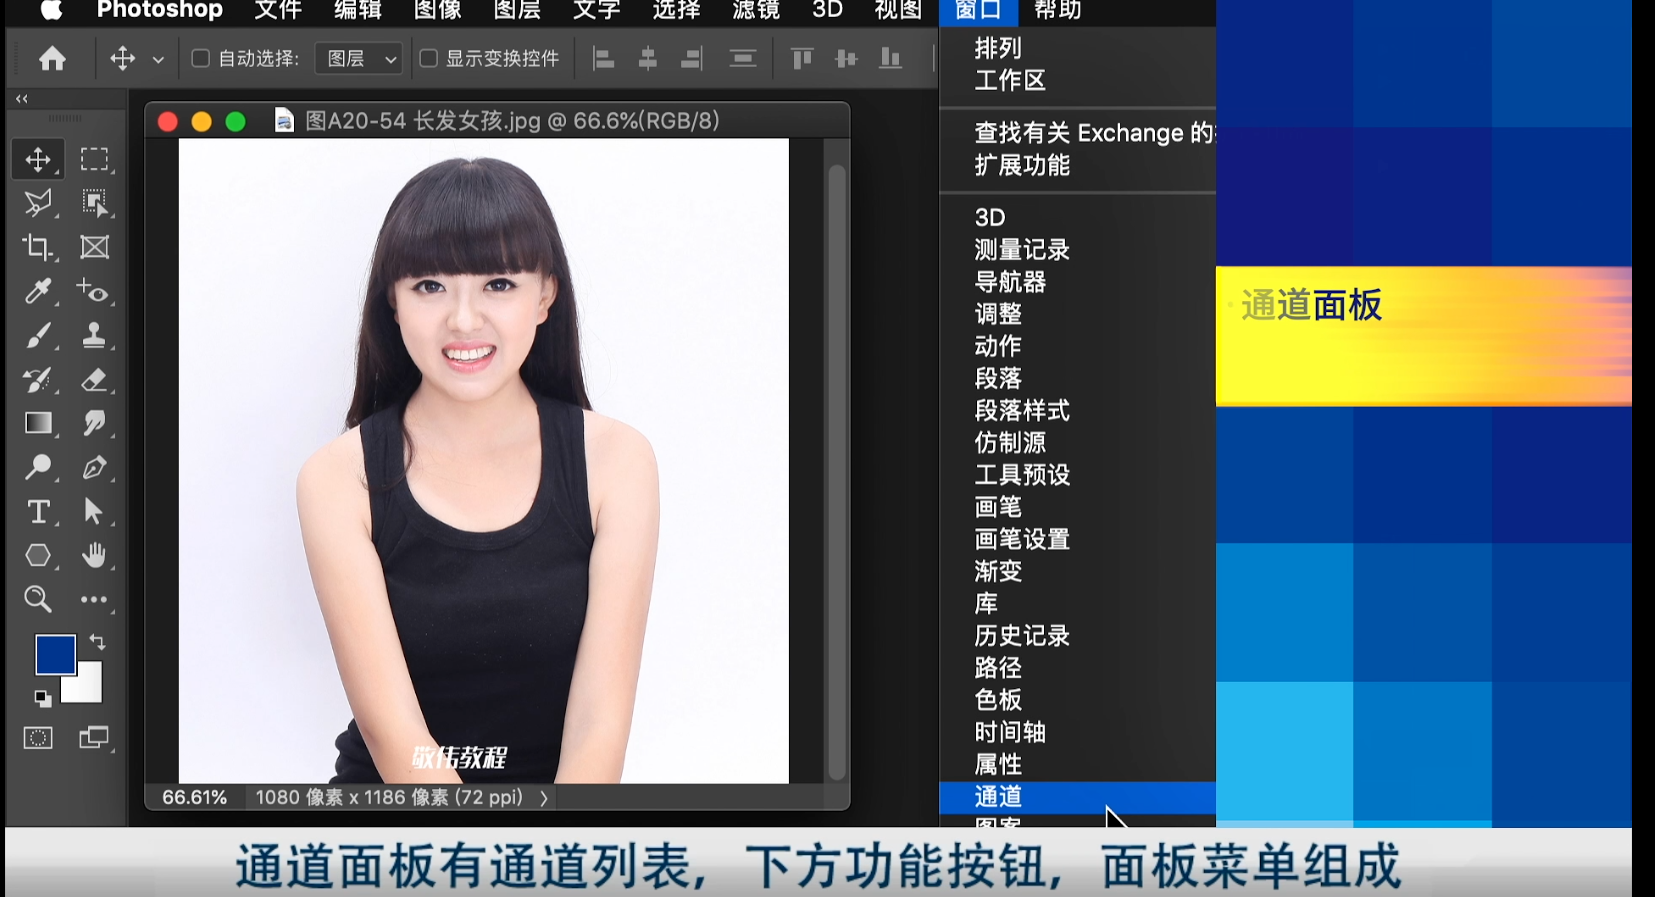Select the Object Selection tool
This screenshot has width=1655, height=897.
94,203
